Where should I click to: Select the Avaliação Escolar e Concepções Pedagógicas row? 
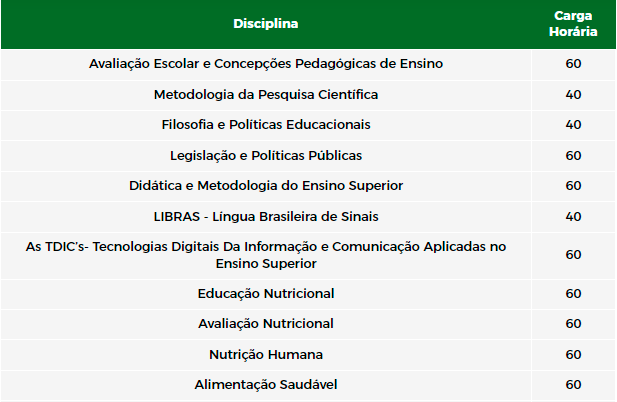pos(308,65)
